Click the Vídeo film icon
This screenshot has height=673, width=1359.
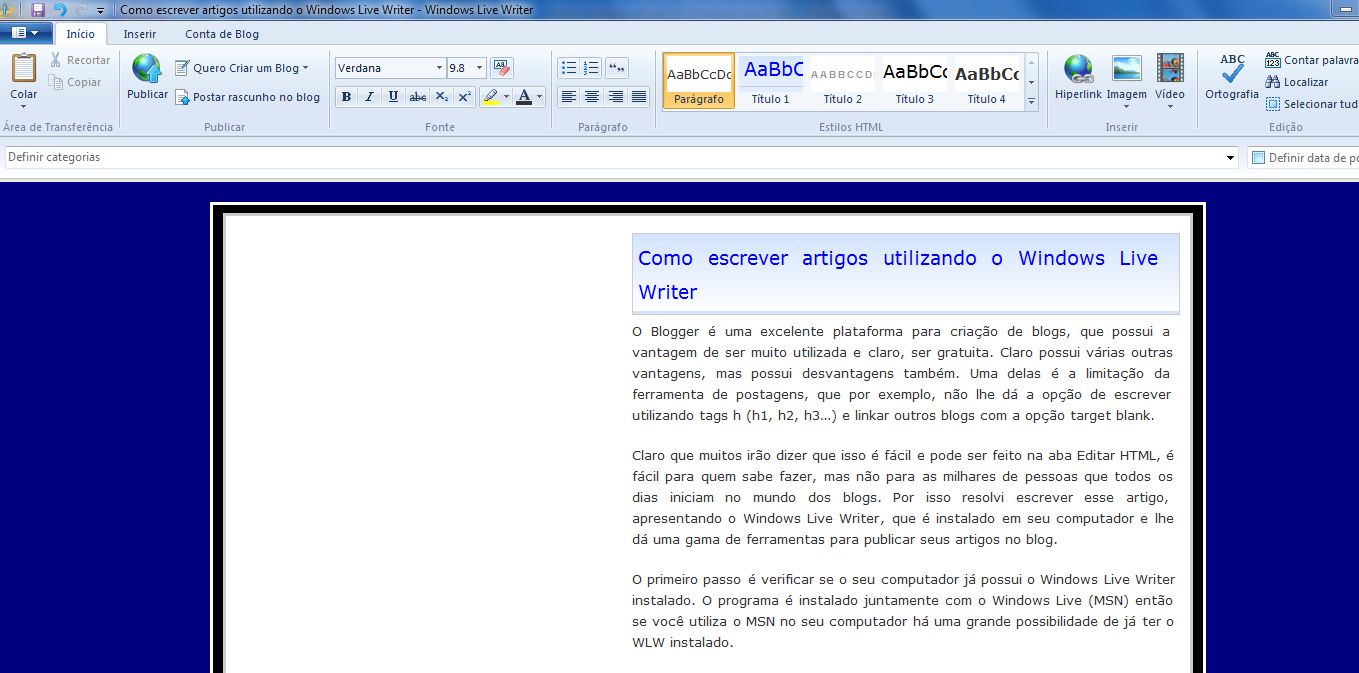click(1170, 68)
